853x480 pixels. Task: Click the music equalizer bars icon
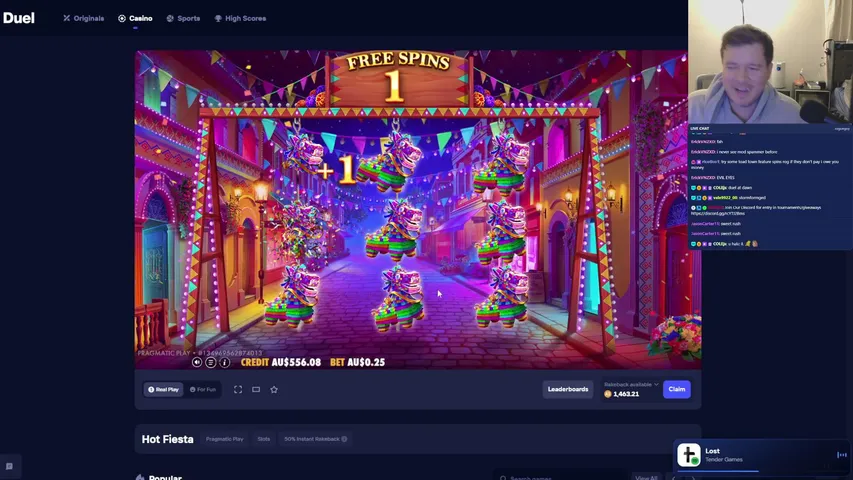(x=842, y=455)
